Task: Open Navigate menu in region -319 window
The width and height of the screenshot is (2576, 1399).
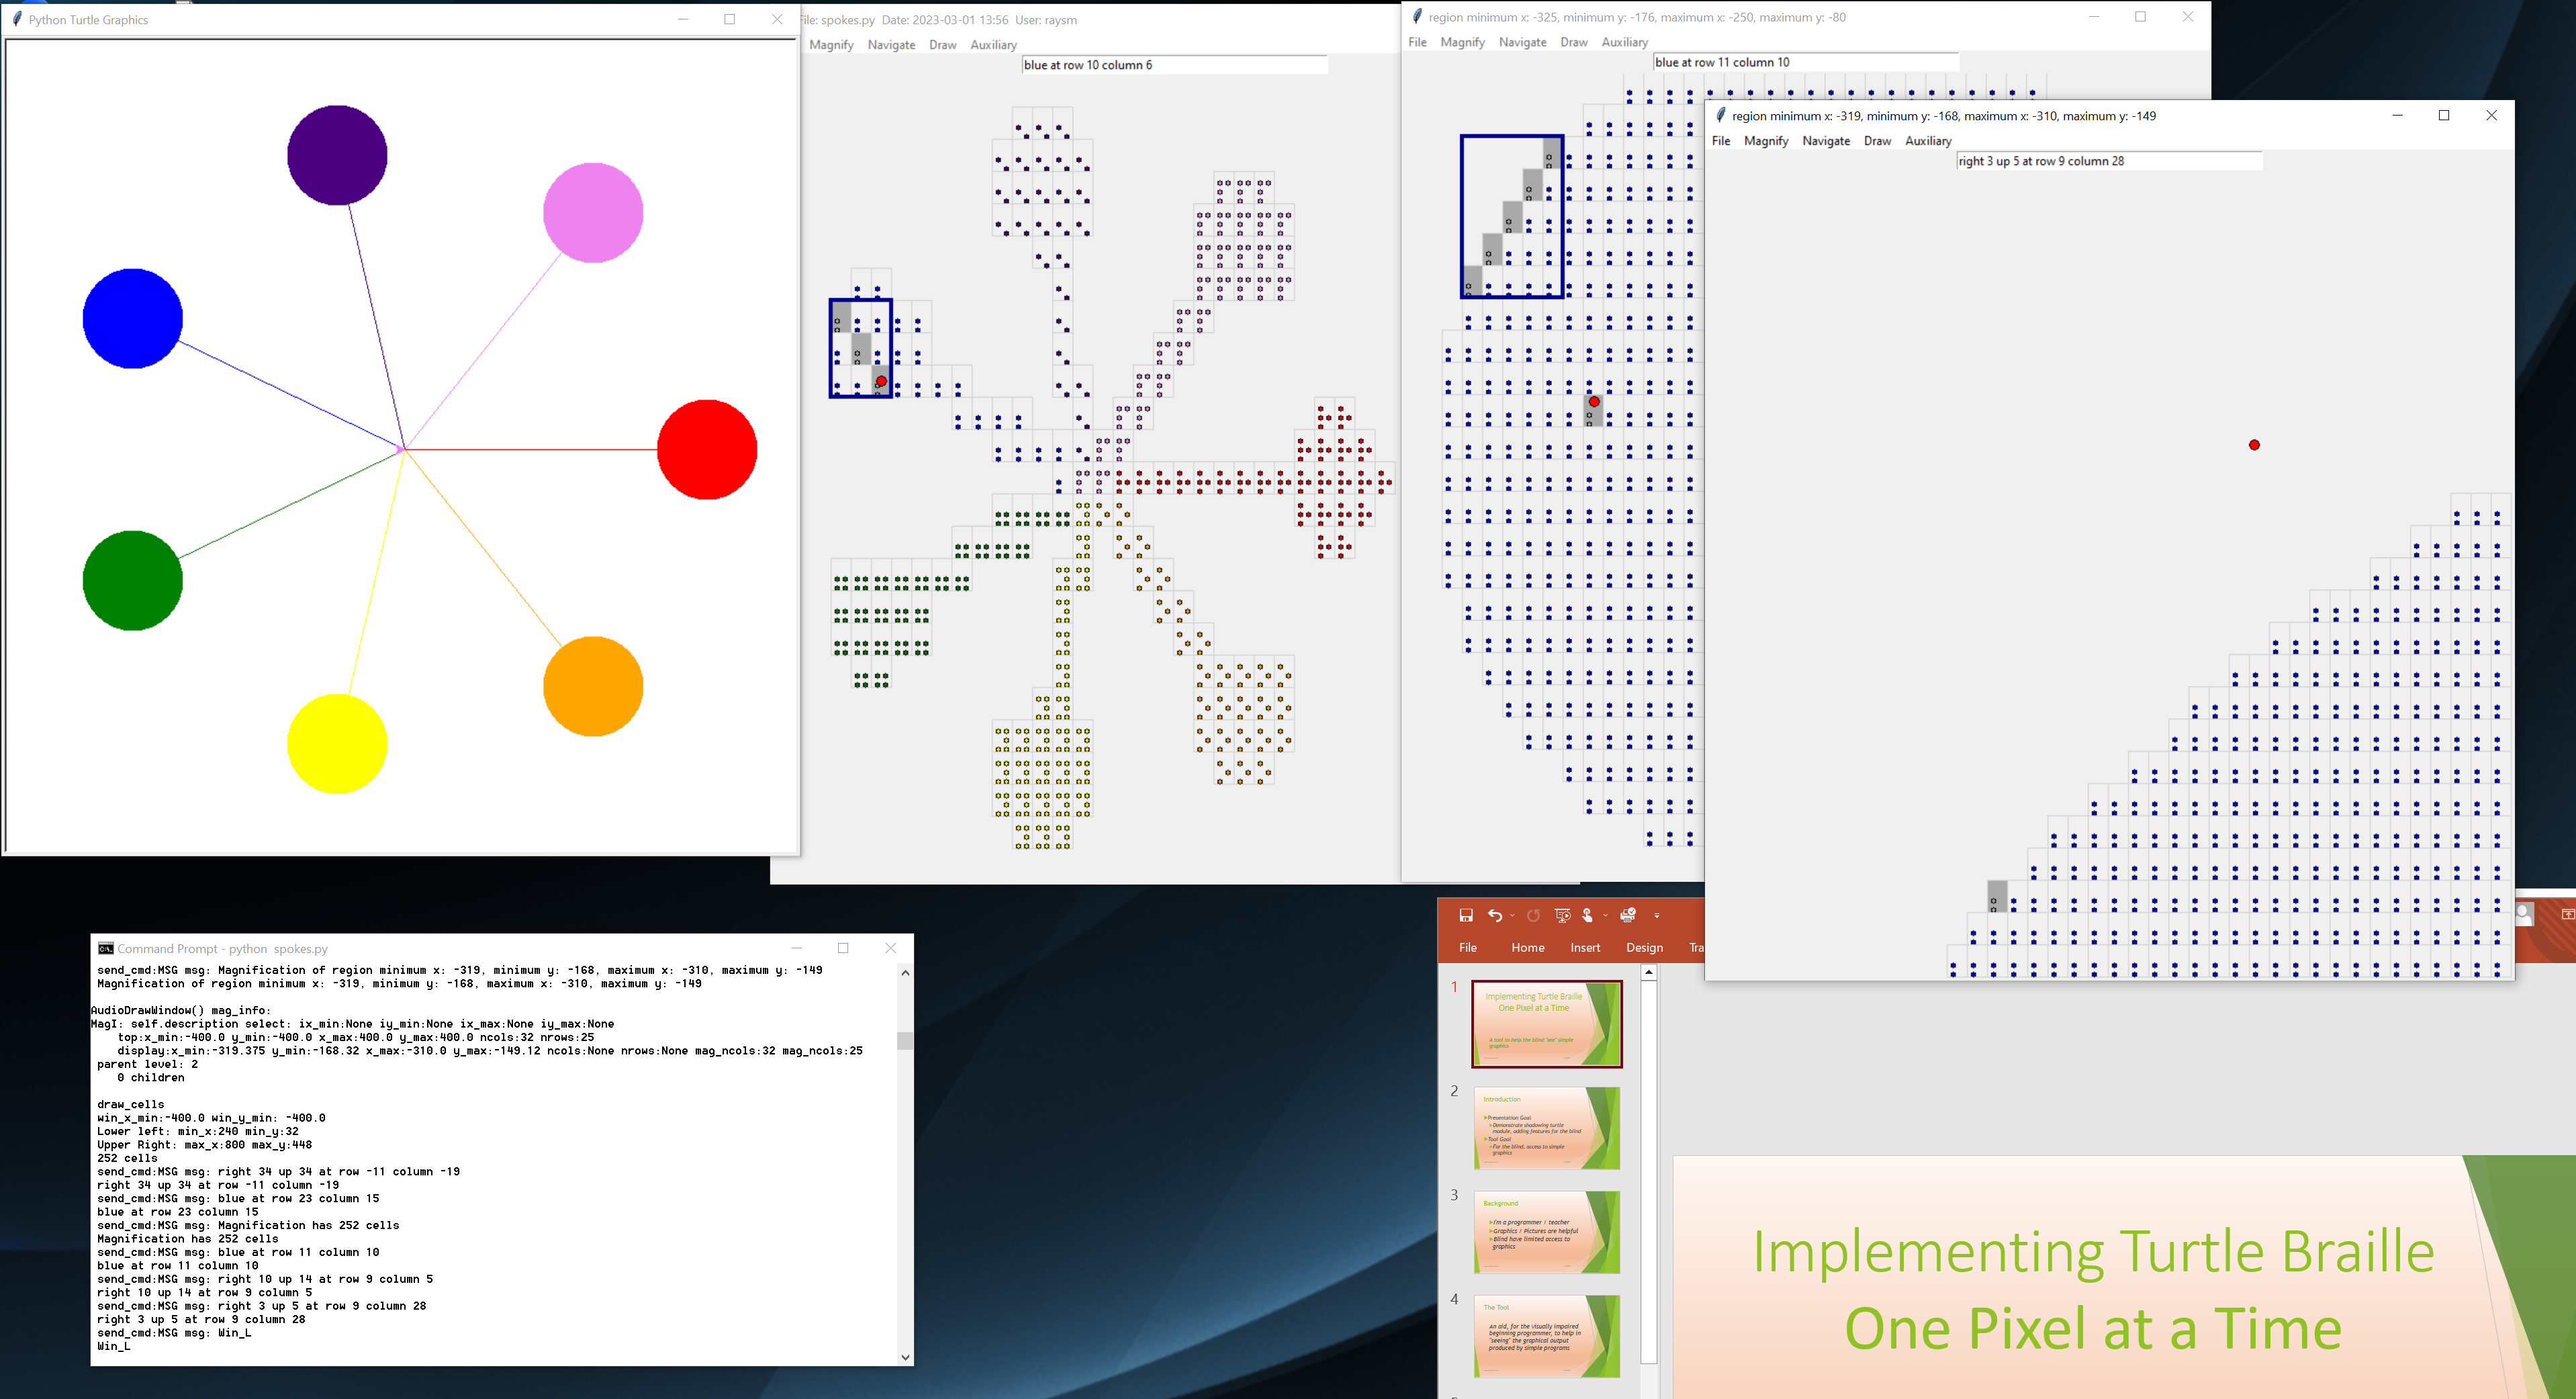Action: (x=1826, y=141)
